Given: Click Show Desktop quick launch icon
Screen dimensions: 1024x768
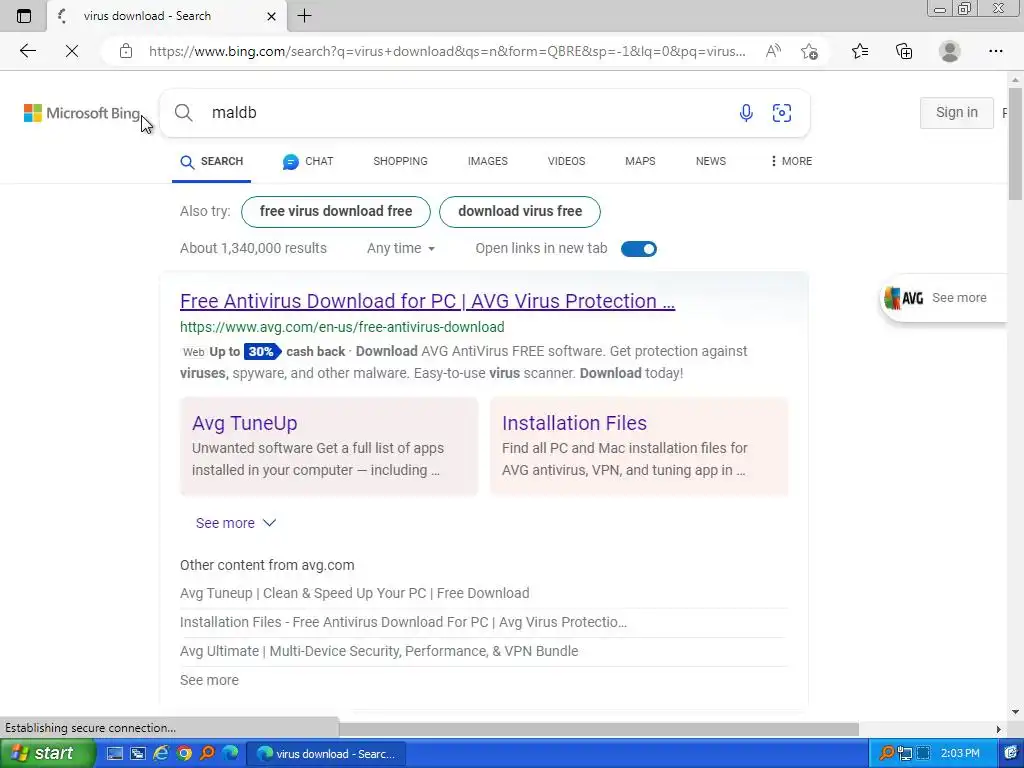Looking at the screenshot, I should (114, 754).
